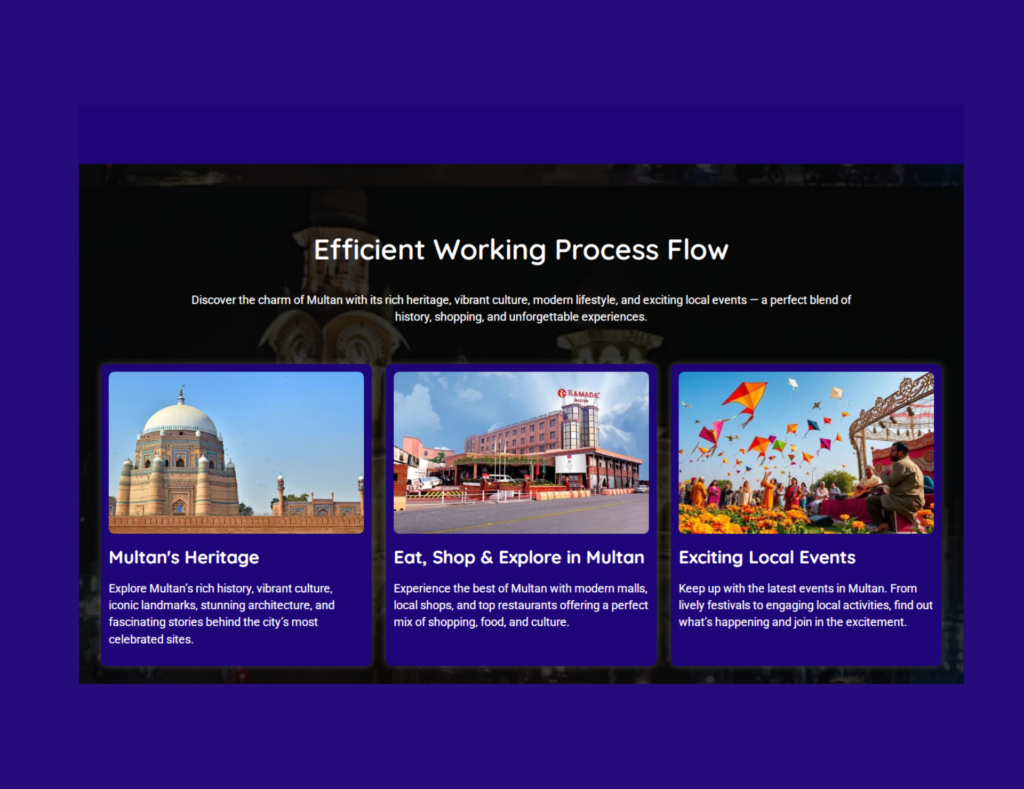This screenshot has width=1024, height=789.
Task: Click "Eat, Shop & Explore in Multan" heading
Action: pyautogui.click(x=519, y=557)
